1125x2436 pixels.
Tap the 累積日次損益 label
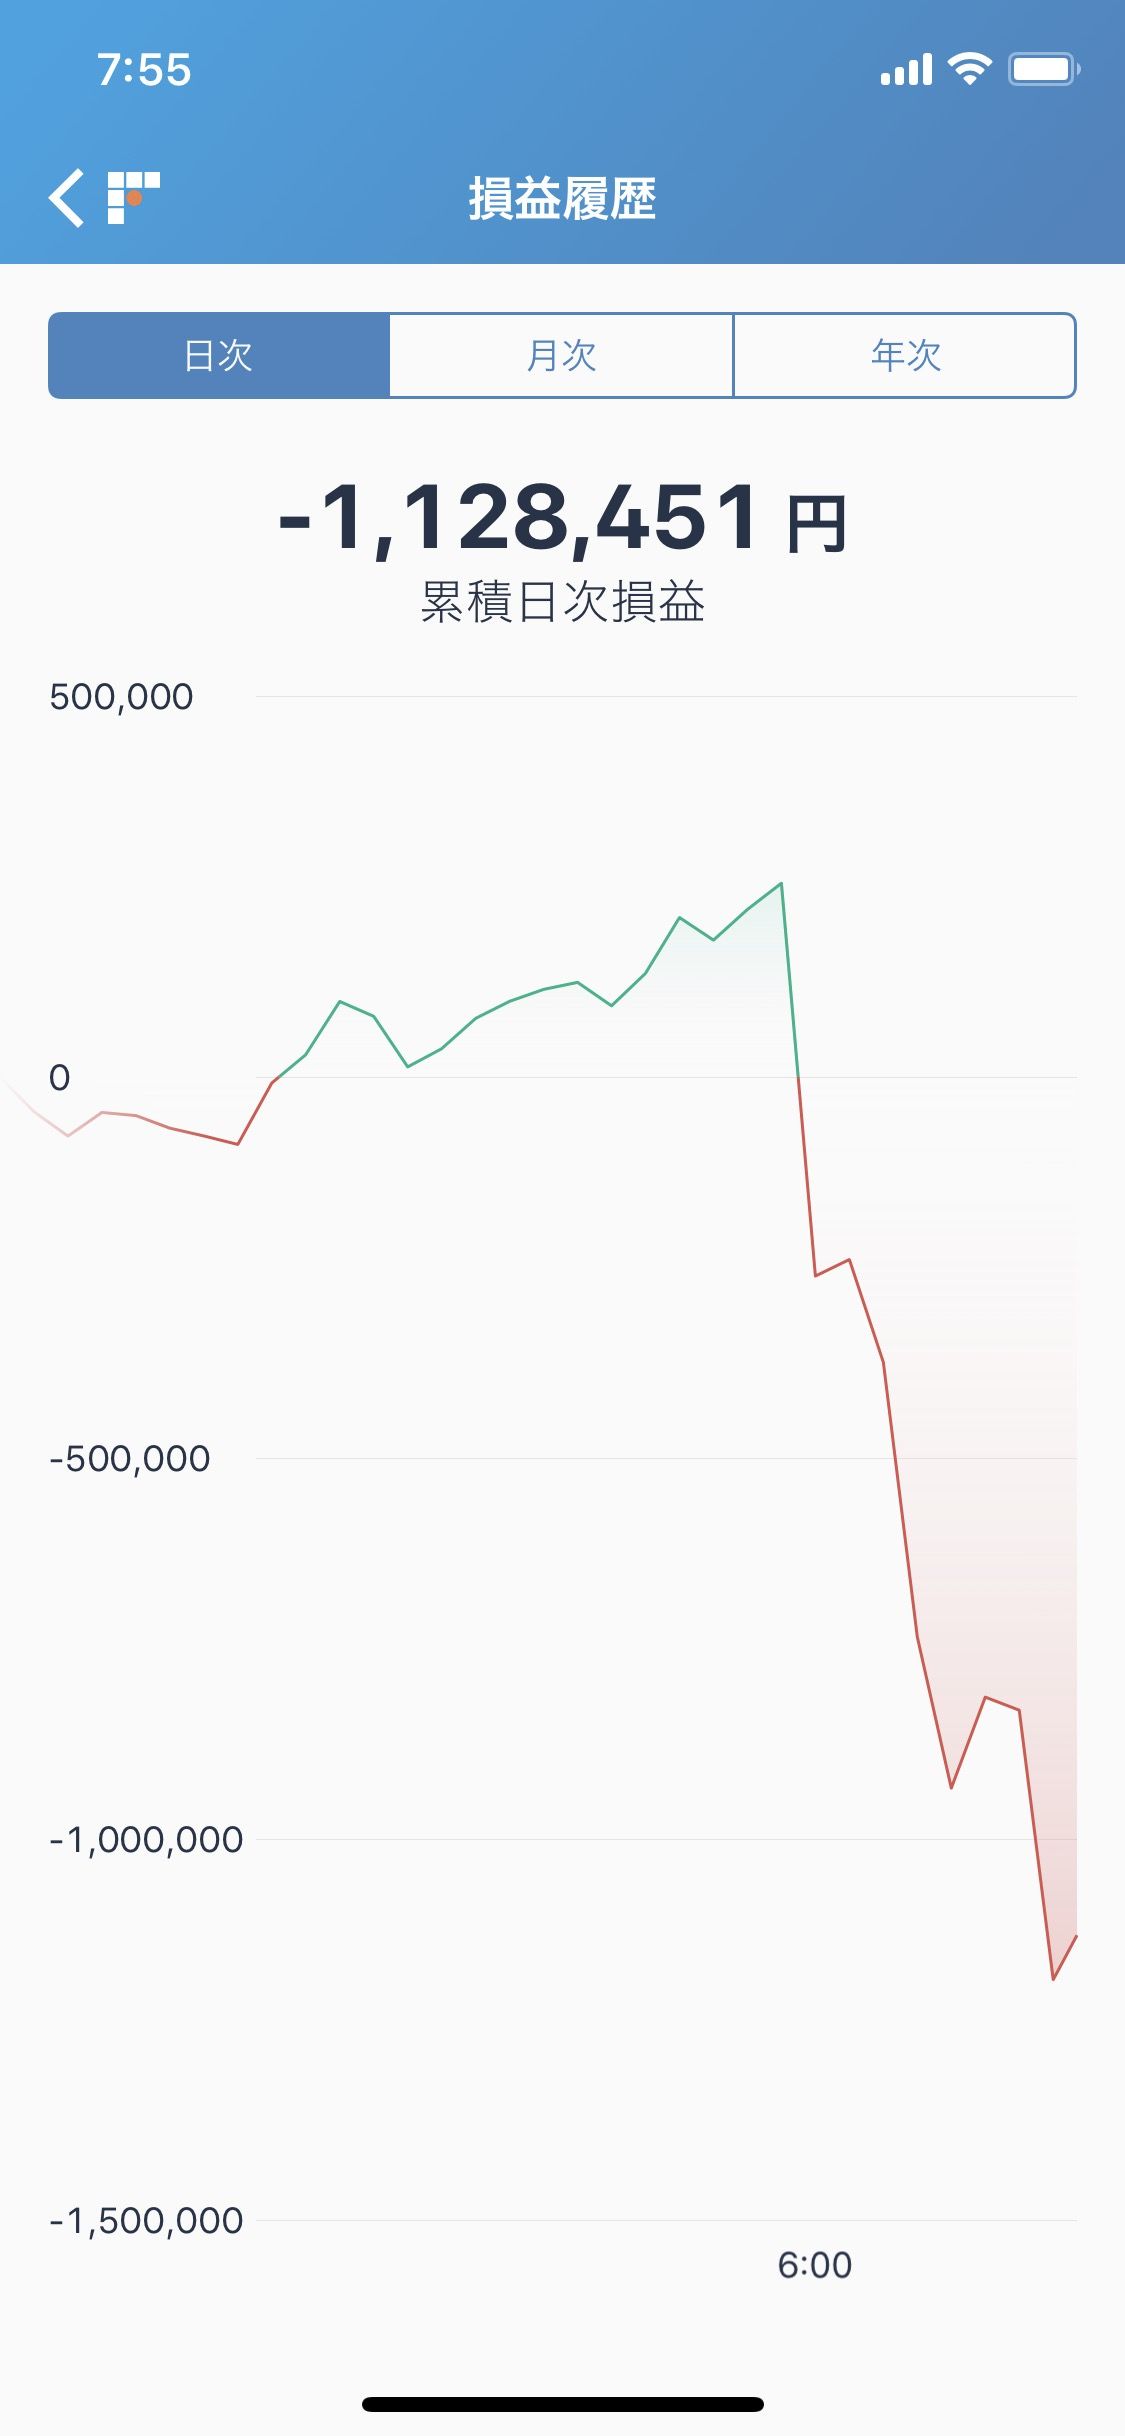(x=563, y=602)
